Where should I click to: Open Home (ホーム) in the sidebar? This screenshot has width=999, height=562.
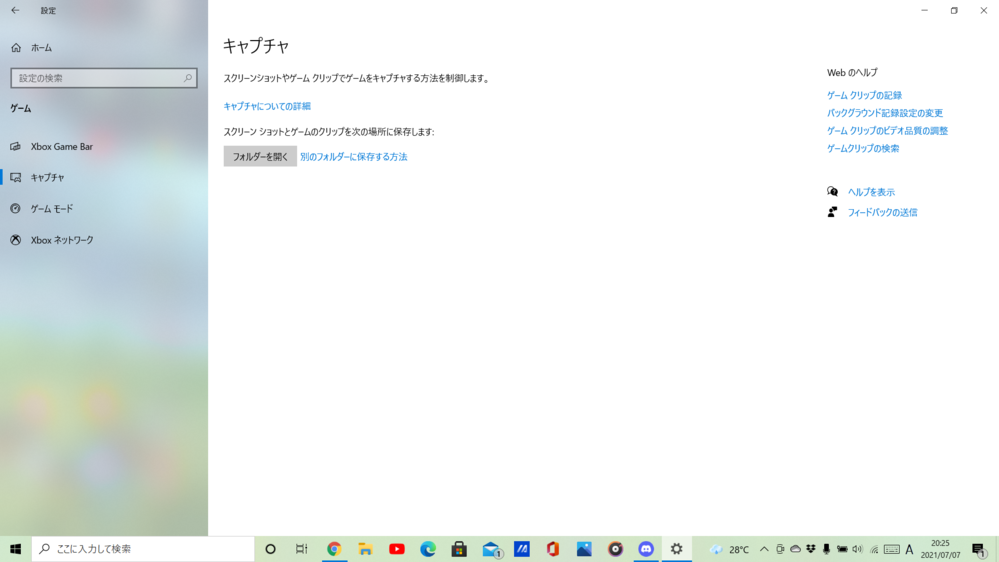tap(32, 48)
